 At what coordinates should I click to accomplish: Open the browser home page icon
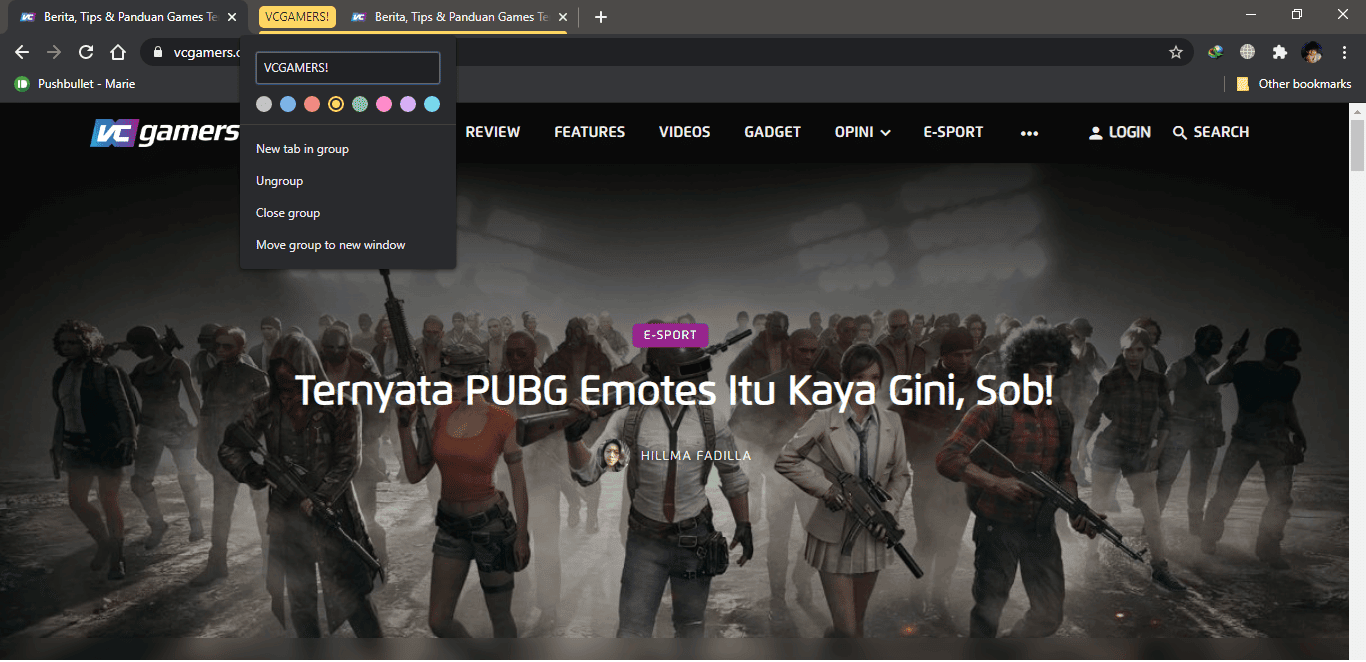(x=118, y=52)
